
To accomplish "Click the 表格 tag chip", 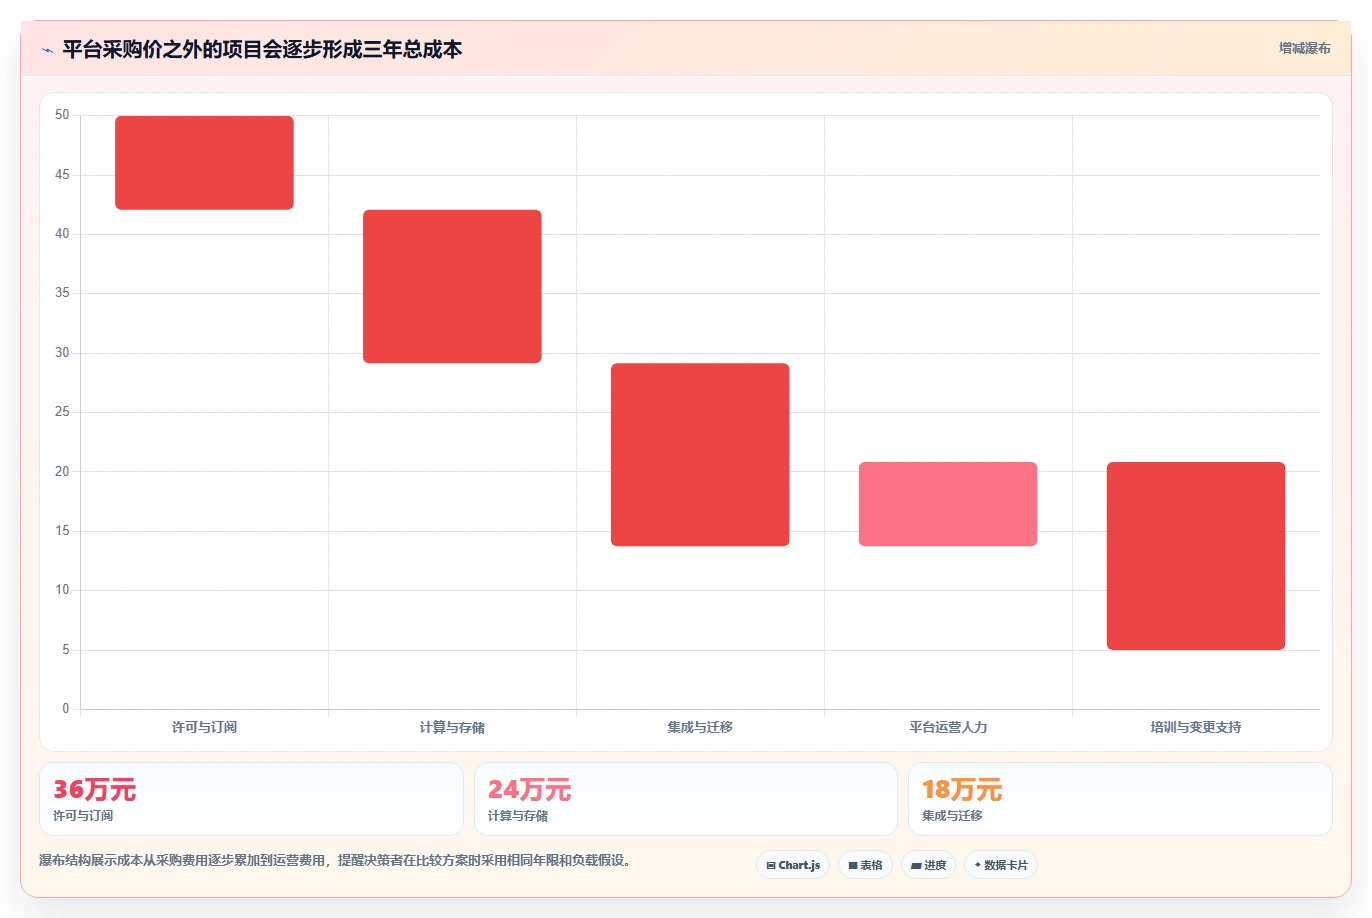I will coord(865,865).
